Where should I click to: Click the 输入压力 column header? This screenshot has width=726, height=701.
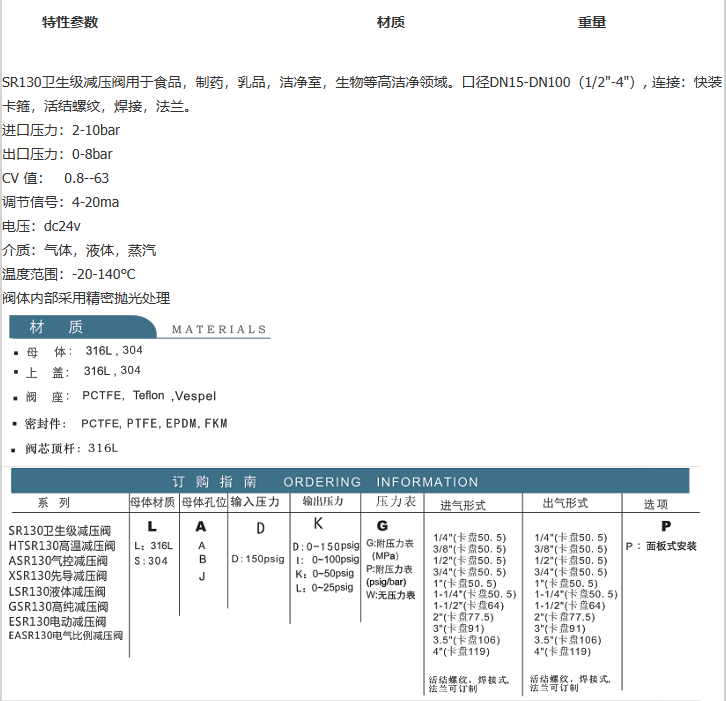(x=255, y=502)
